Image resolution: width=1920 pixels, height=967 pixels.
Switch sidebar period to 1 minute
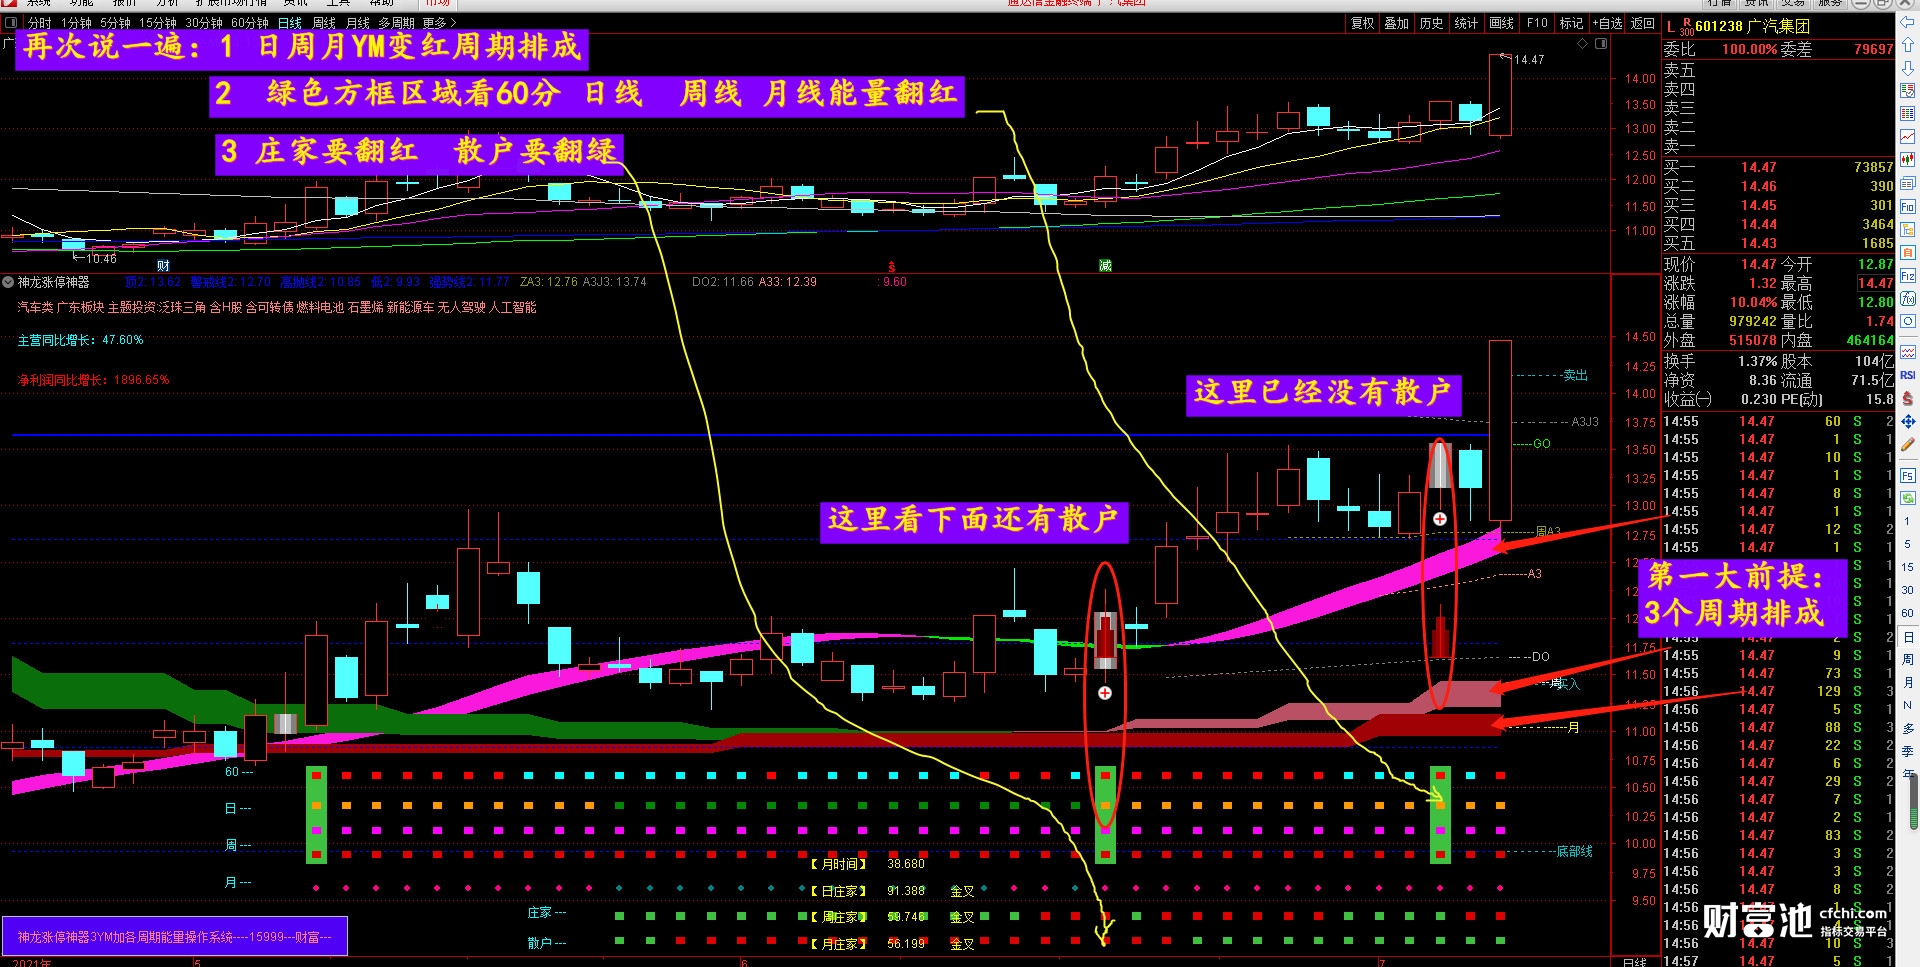click(x=1907, y=521)
